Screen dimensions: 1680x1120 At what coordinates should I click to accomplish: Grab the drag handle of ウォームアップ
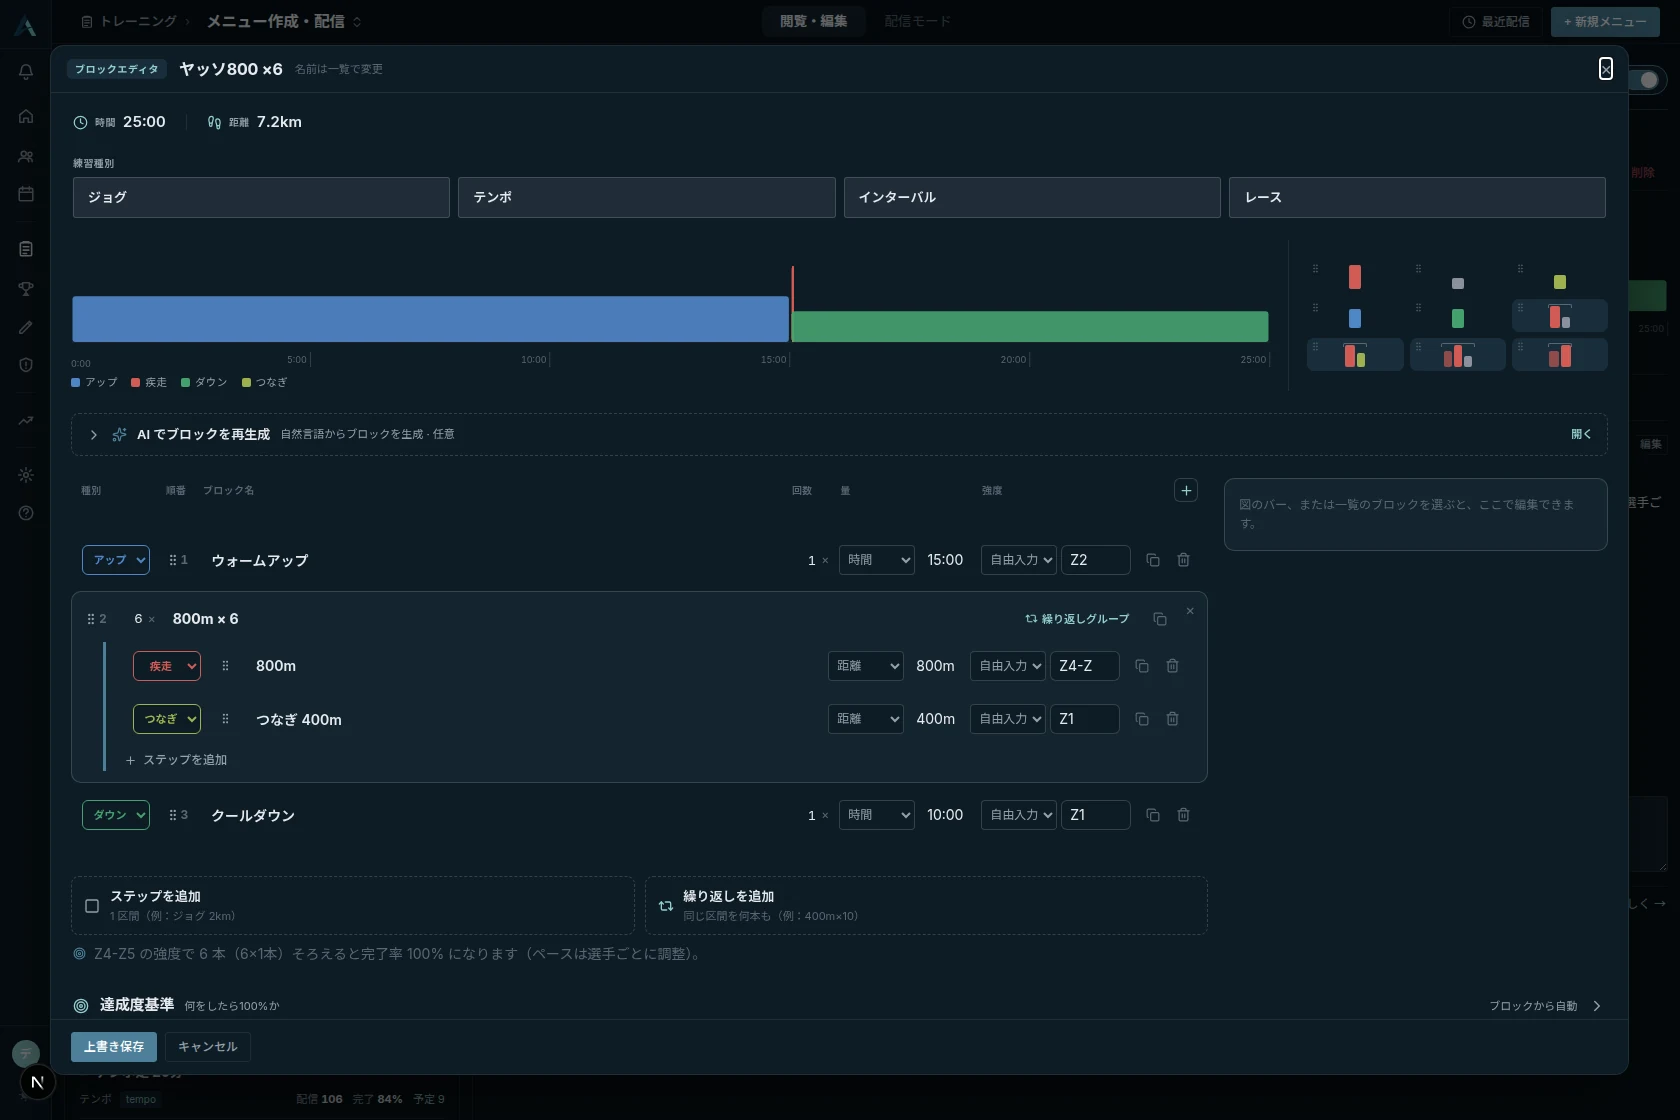[x=173, y=560]
